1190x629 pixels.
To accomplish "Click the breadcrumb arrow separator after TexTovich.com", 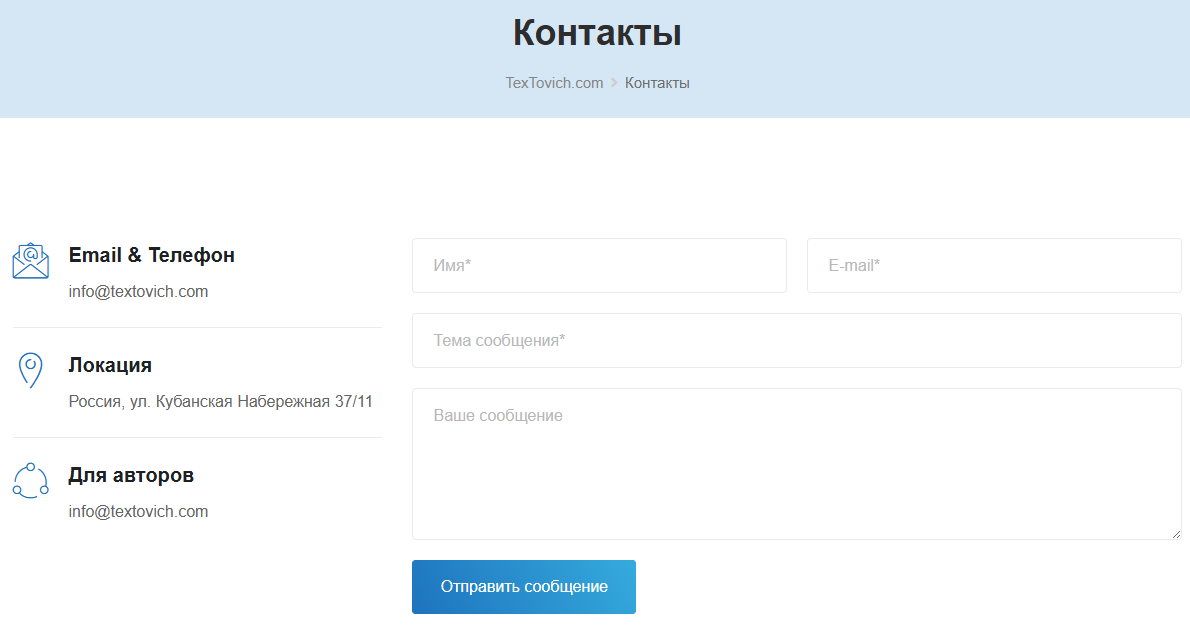I will point(614,83).
